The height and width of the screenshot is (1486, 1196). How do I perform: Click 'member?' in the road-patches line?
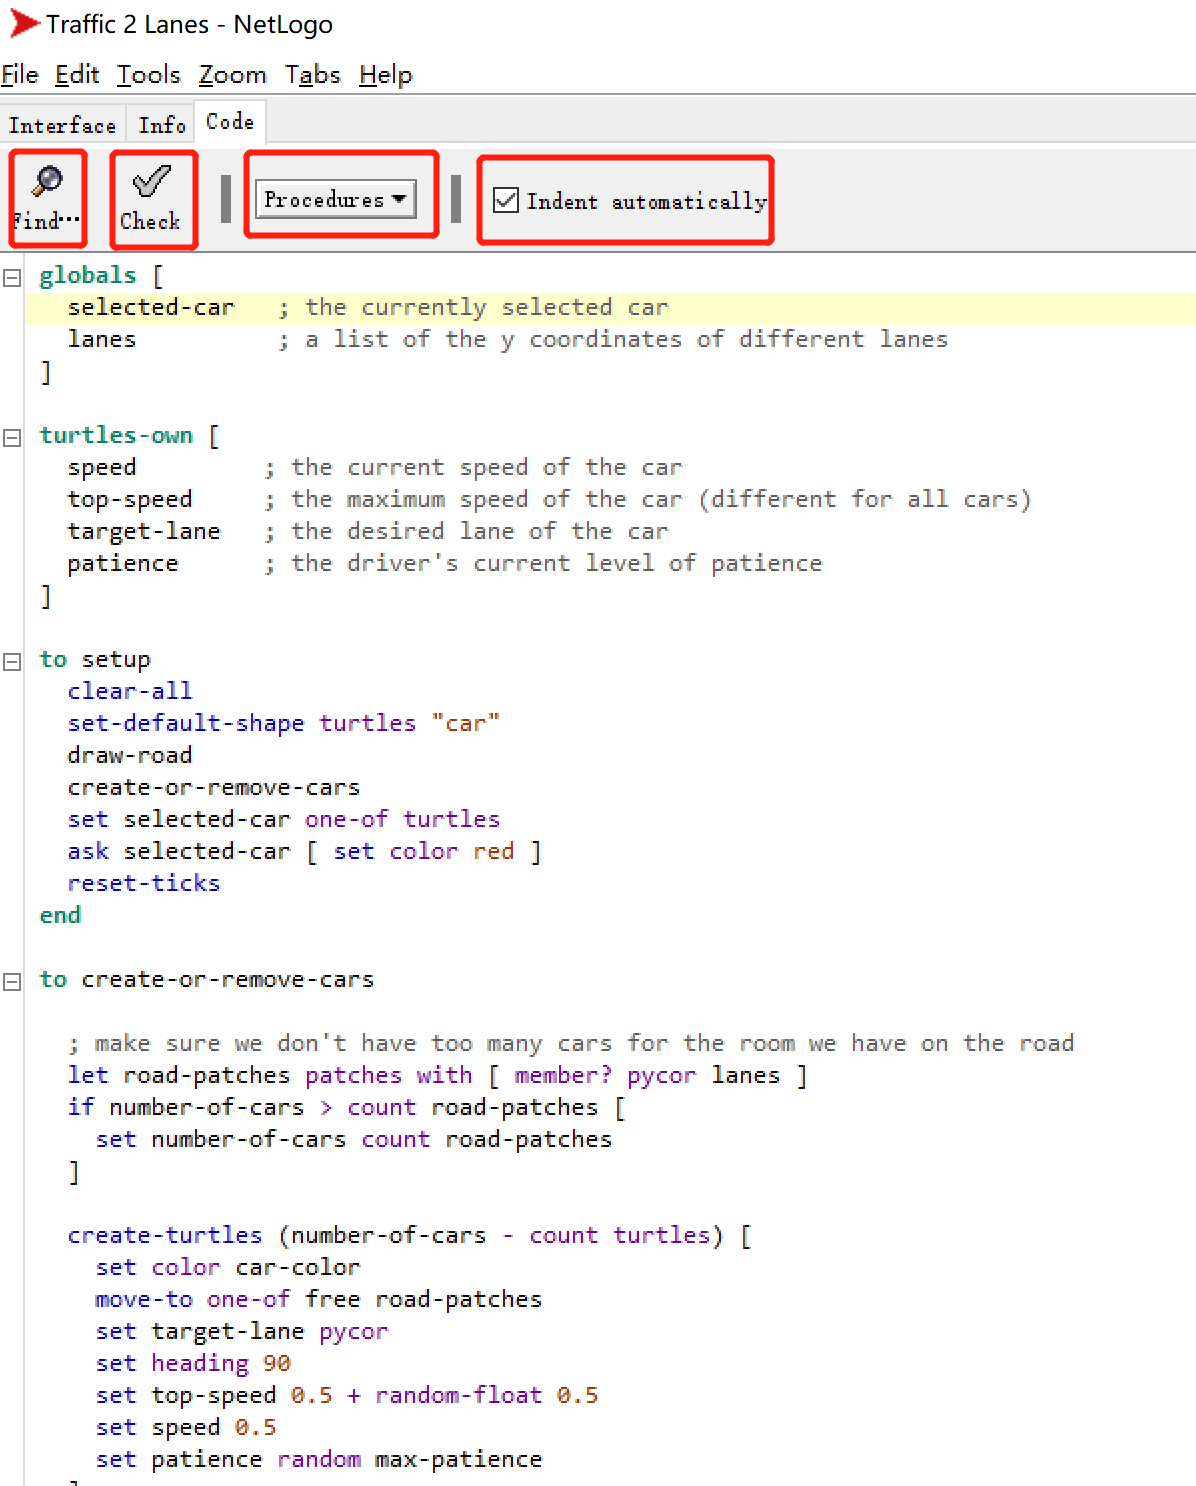click(x=564, y=1075)
